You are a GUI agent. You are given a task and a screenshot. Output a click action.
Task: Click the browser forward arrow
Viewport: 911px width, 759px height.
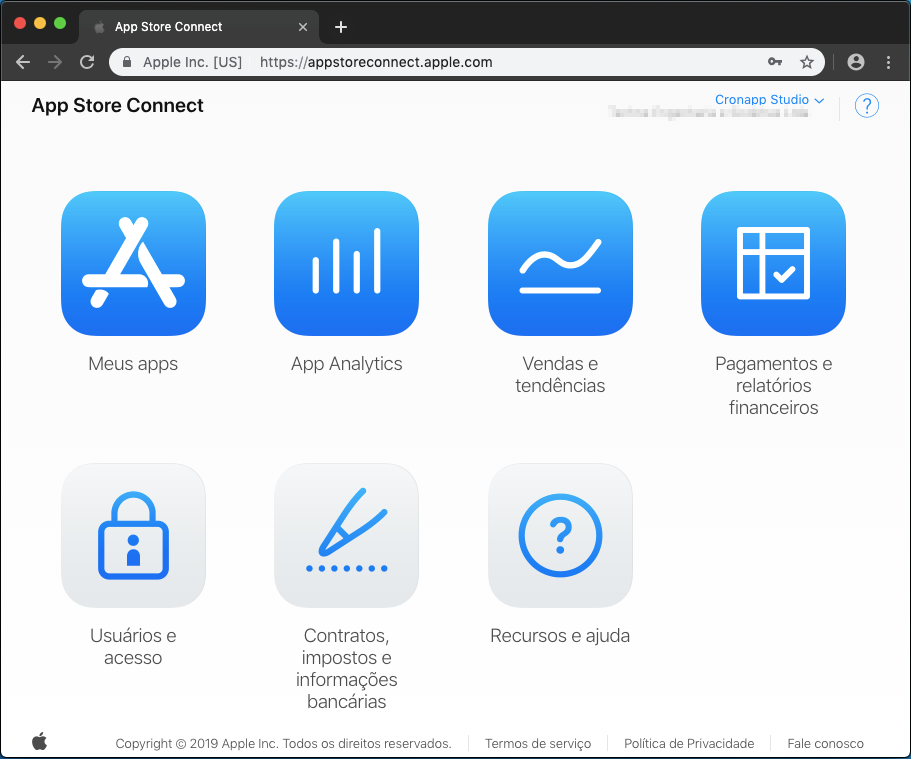(x=55, y=62)
